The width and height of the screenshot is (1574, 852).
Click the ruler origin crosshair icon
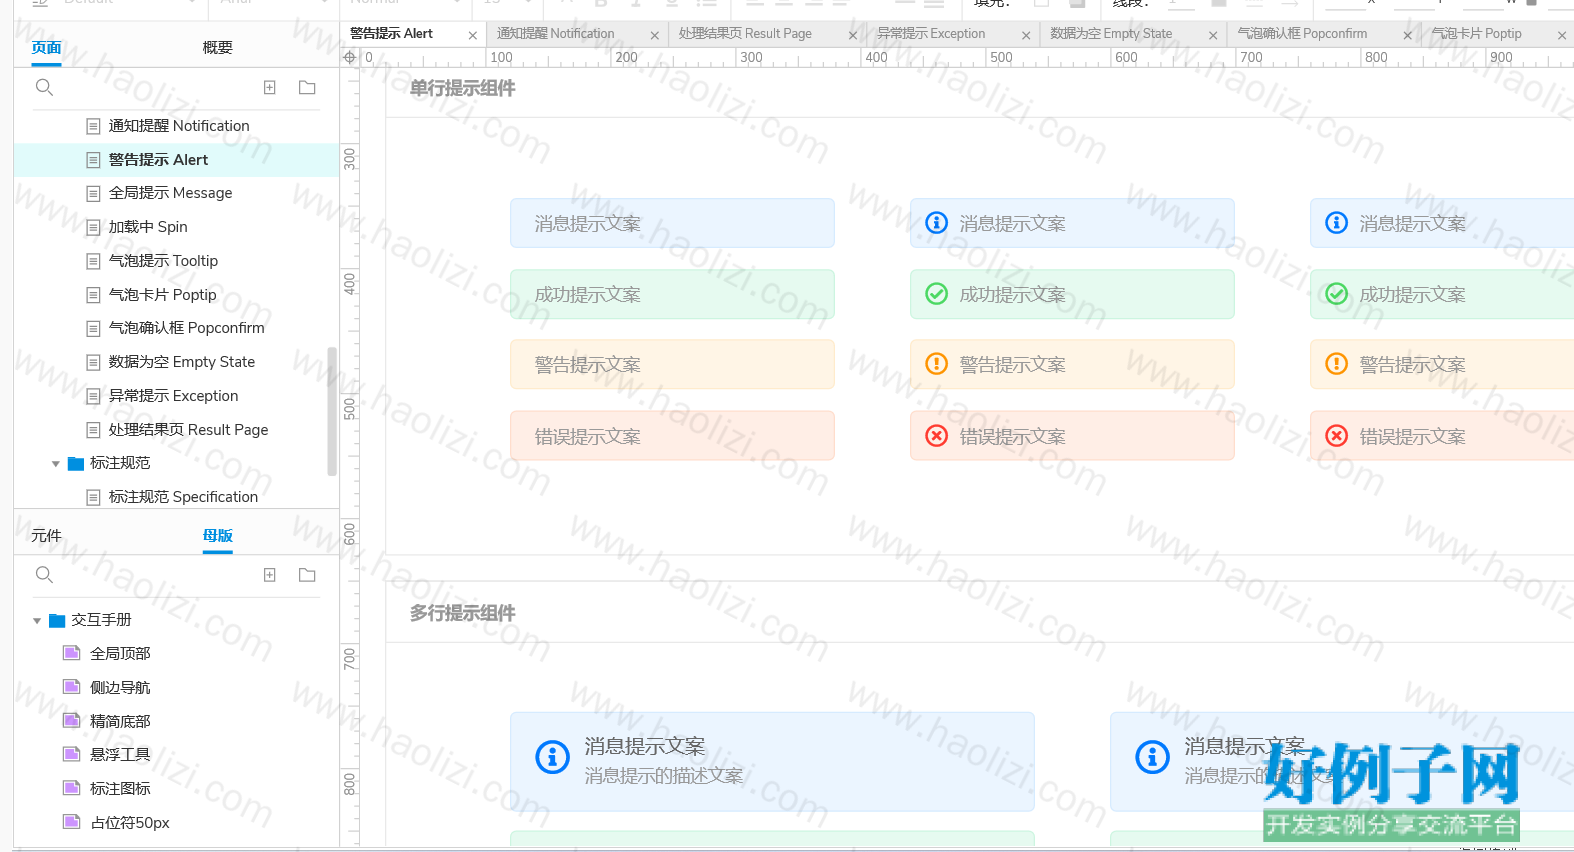pos(349,57)
